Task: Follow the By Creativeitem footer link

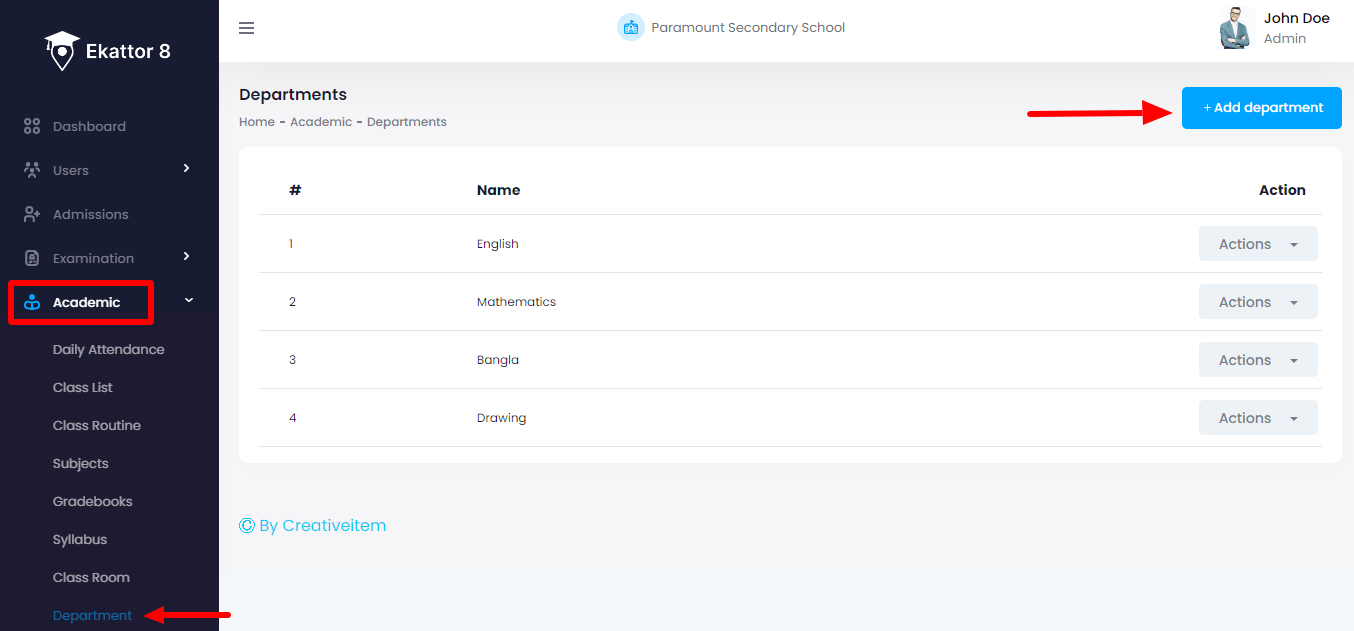Action: click(313, 525)
